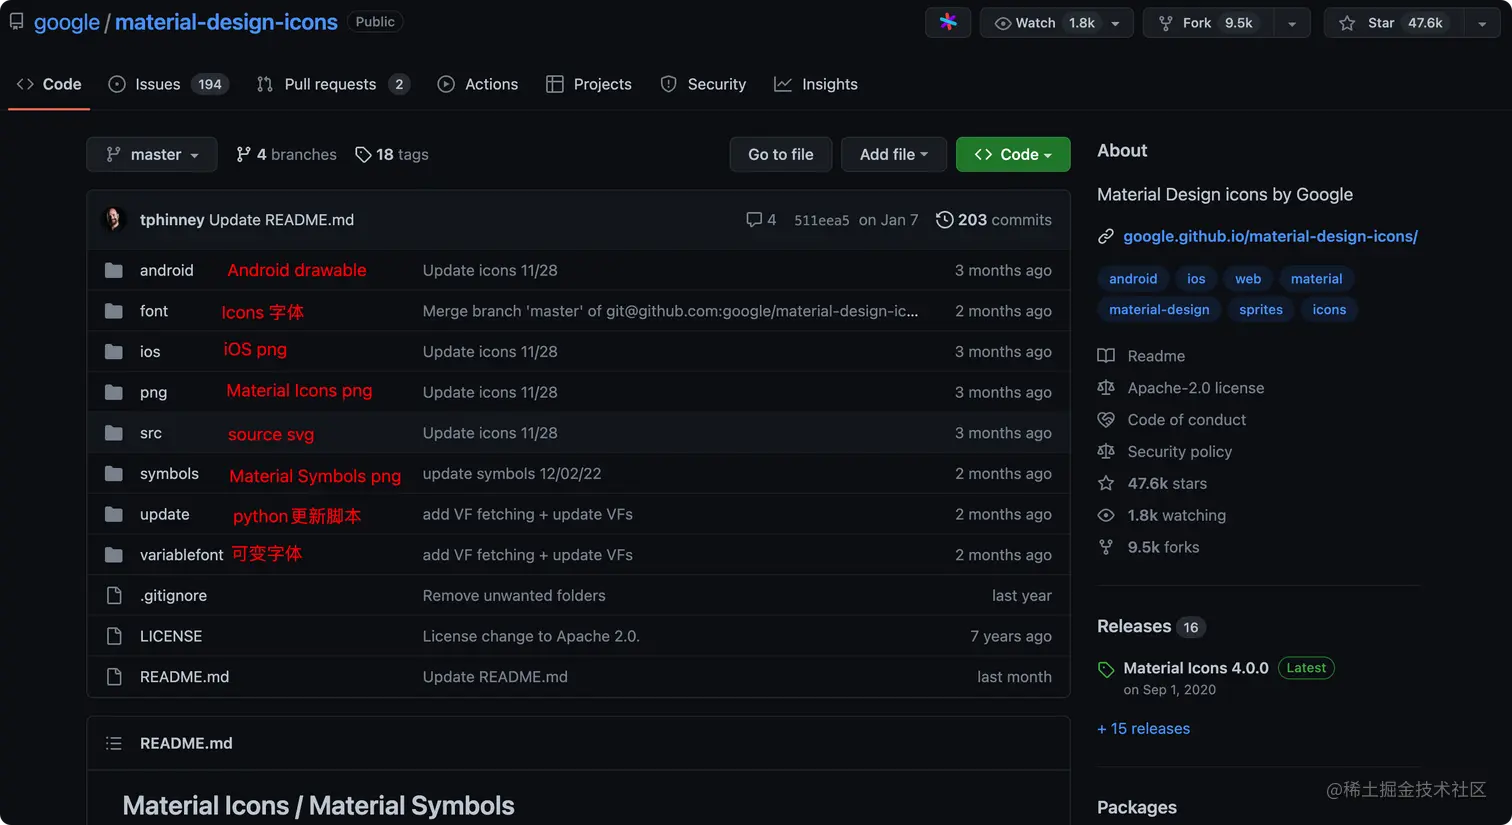Click the fork icon beside 9.5k forks

1106,547
